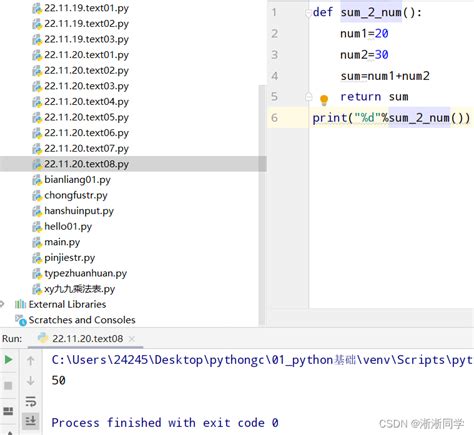Click the Run panel label
This screenshot has height=435, width=474.
click(12, 339)
